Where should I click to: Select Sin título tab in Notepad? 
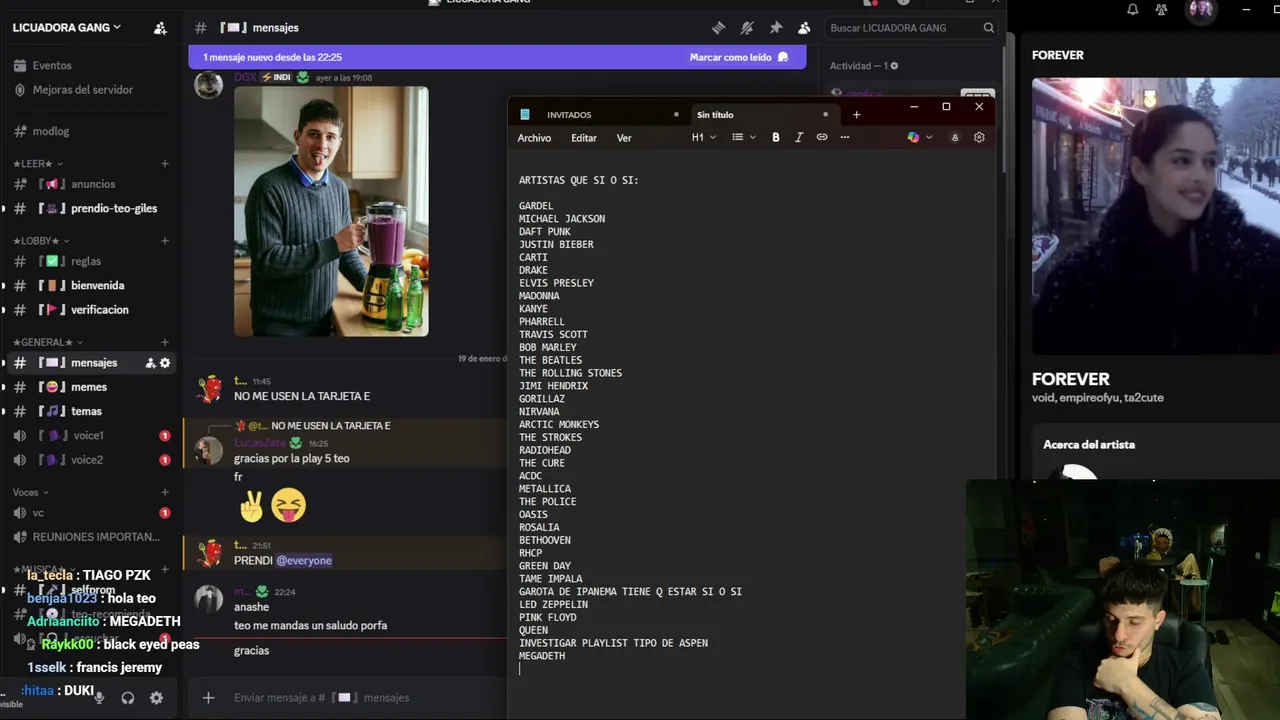coord(715,115)
